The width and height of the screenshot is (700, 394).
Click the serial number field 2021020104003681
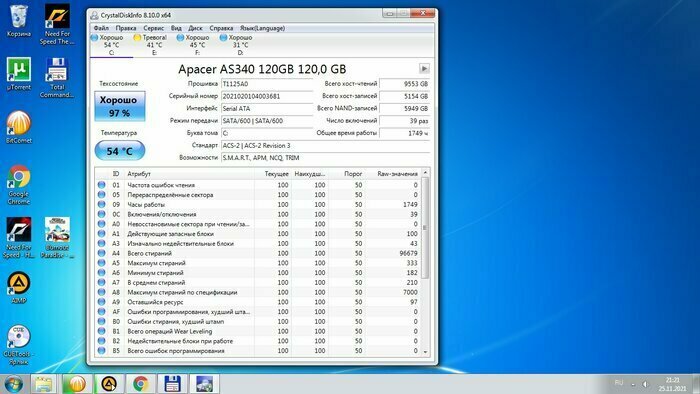click(267, 96)
